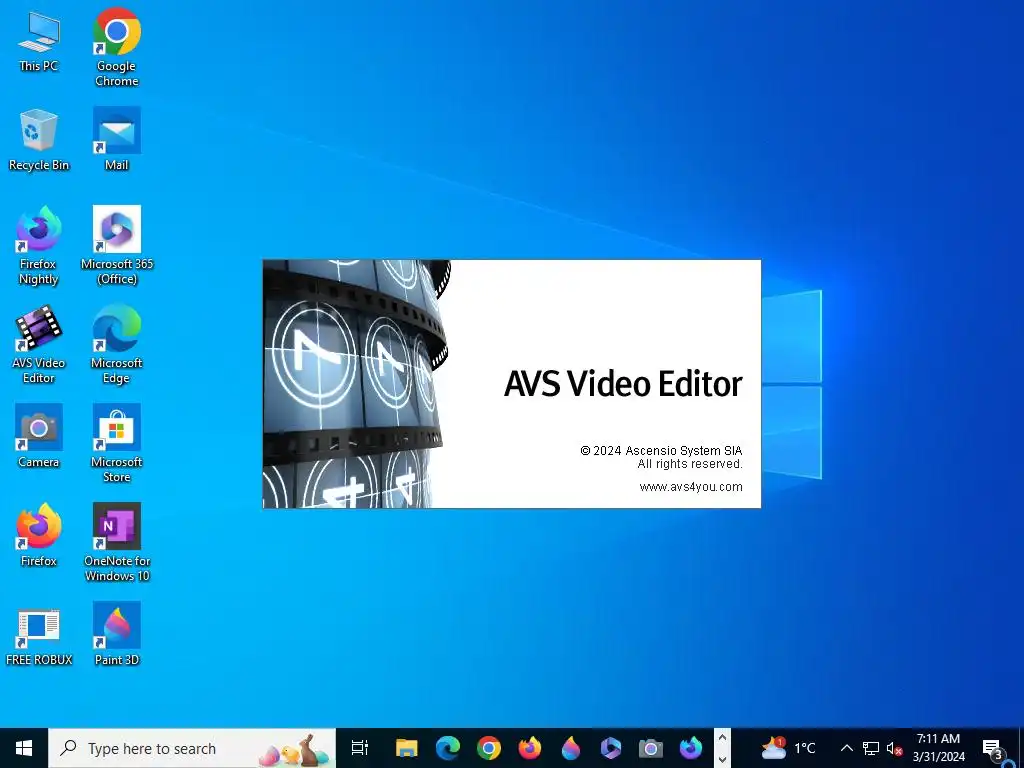The image size is (1024, 768).
Task: Select the AVS Video Editor desktop shortcut
Action: [39, 344]
